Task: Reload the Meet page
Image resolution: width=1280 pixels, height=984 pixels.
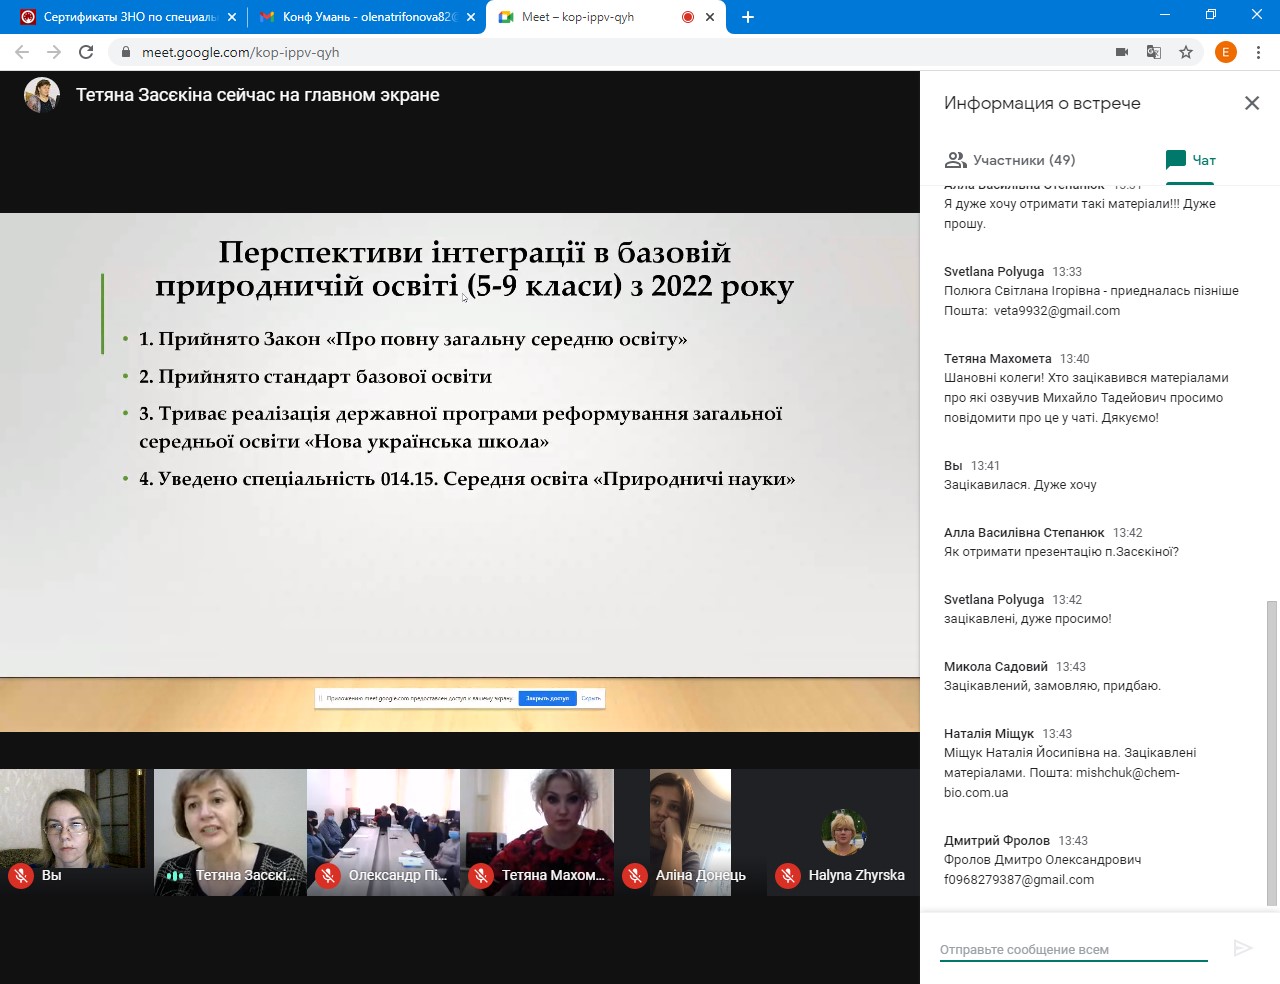Action: [86, 52]
